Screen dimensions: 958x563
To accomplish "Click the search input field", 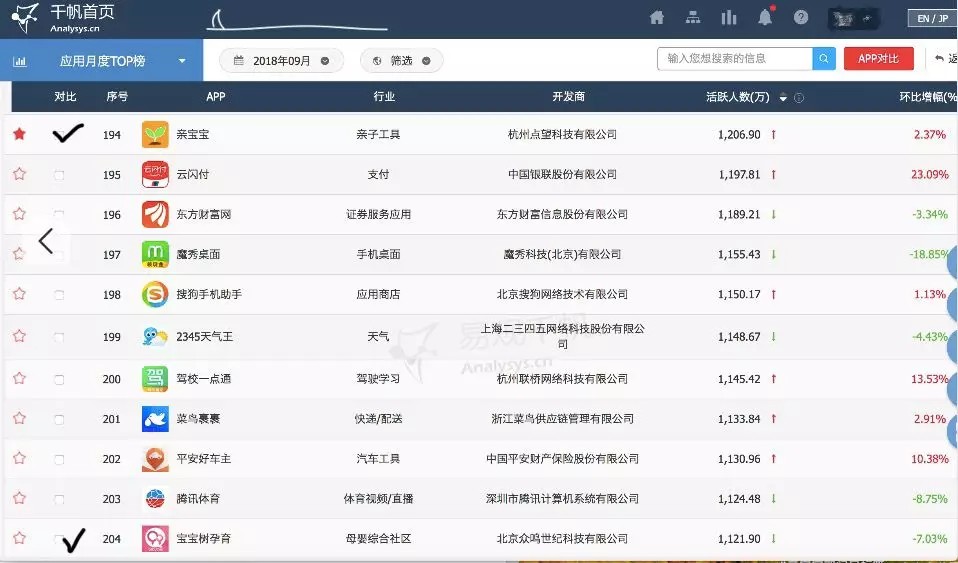I will 735,59.
